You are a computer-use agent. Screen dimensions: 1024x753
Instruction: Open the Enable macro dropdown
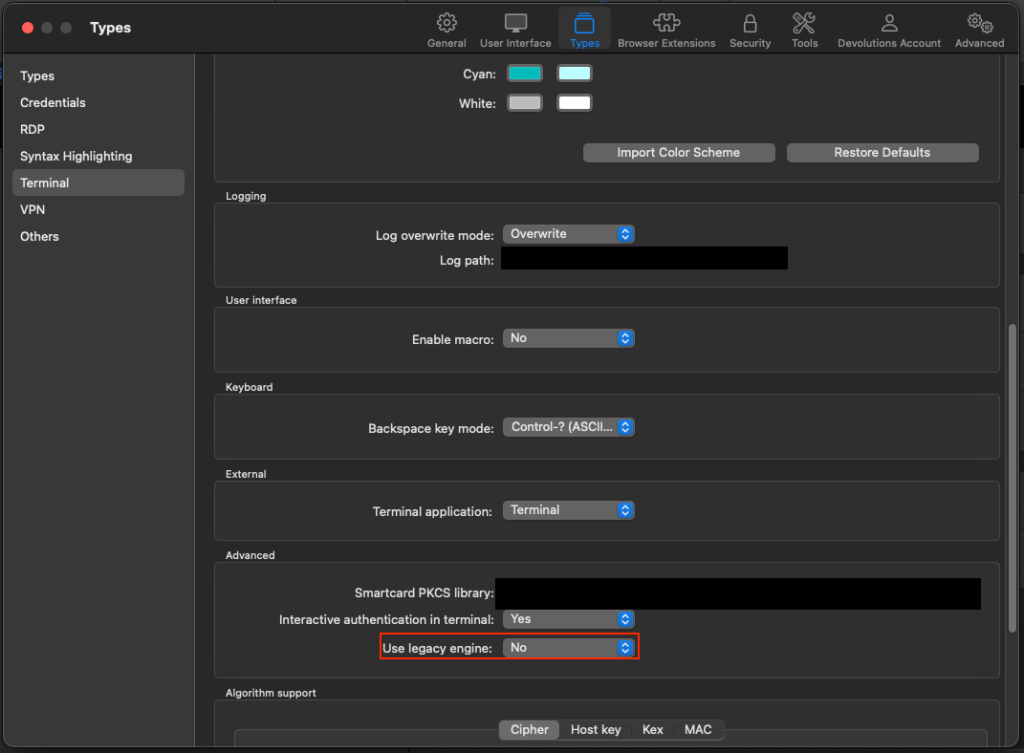point(568,339)
